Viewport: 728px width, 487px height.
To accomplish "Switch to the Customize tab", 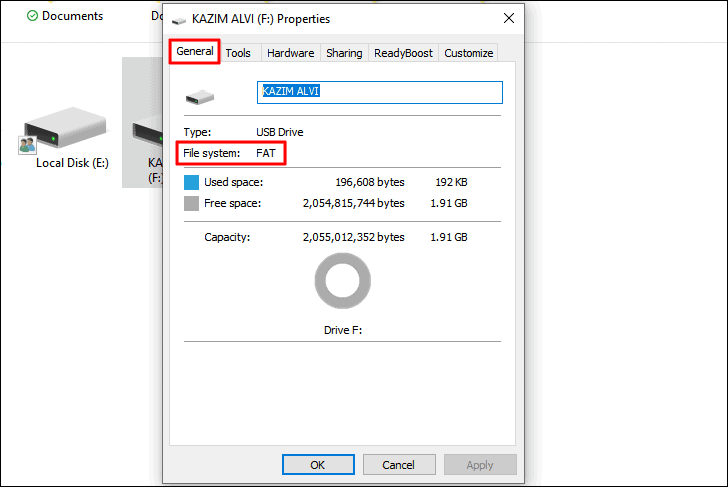I will [x=468, y=53].
